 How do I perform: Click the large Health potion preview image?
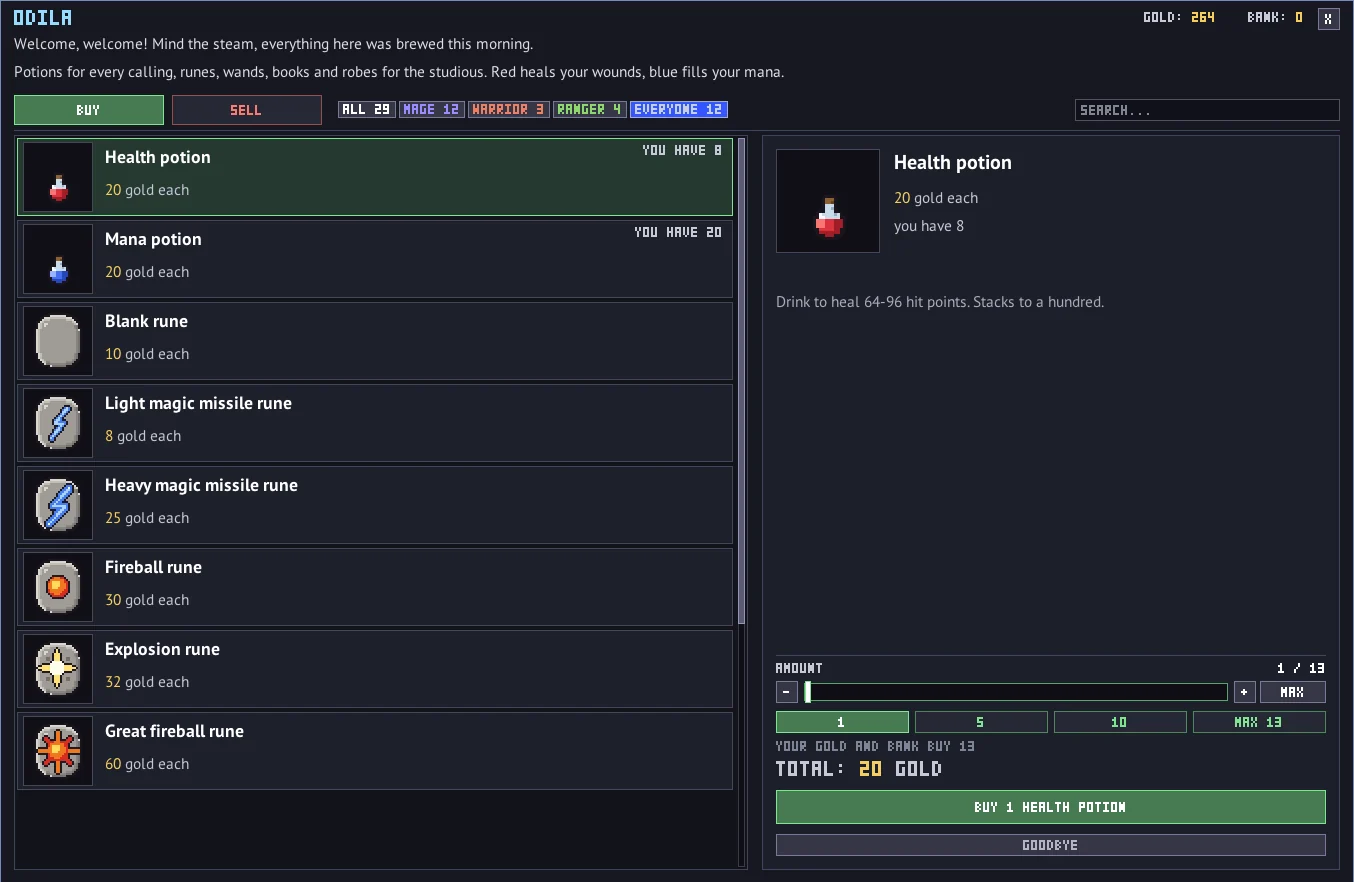click(828, 201)
